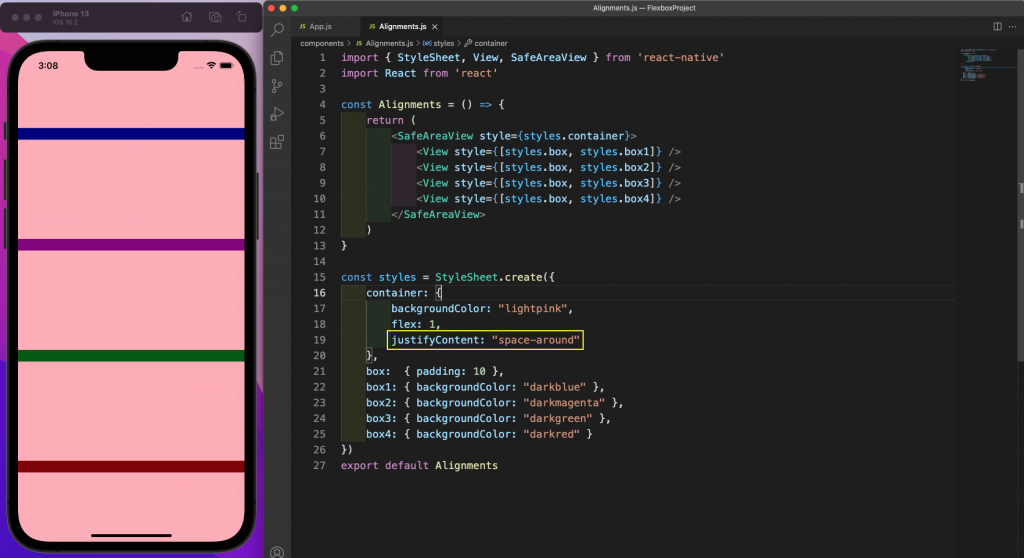Click the simulator Home button icon
The image size is (1024, 558).
[x=187, y=17]
